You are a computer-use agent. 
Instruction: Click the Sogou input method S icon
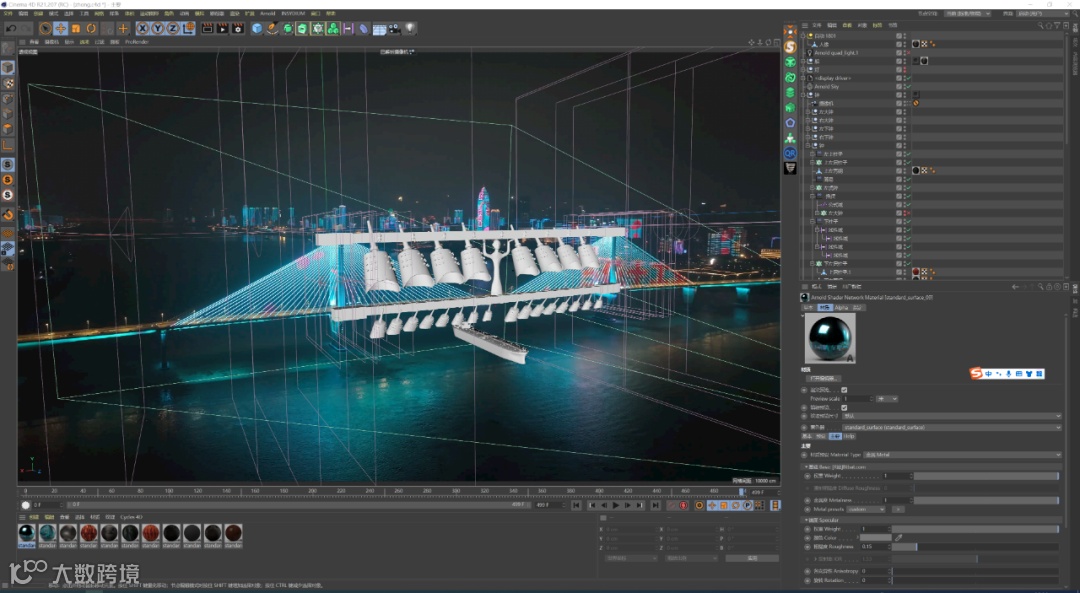[977, 374]
